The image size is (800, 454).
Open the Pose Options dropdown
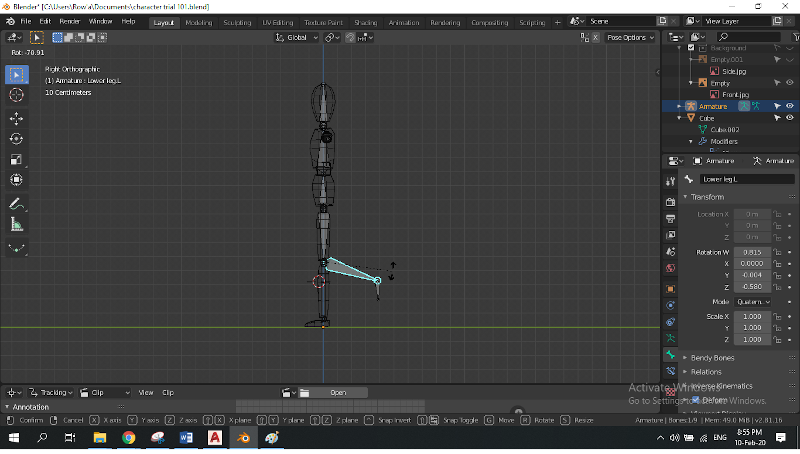[630, 37]
